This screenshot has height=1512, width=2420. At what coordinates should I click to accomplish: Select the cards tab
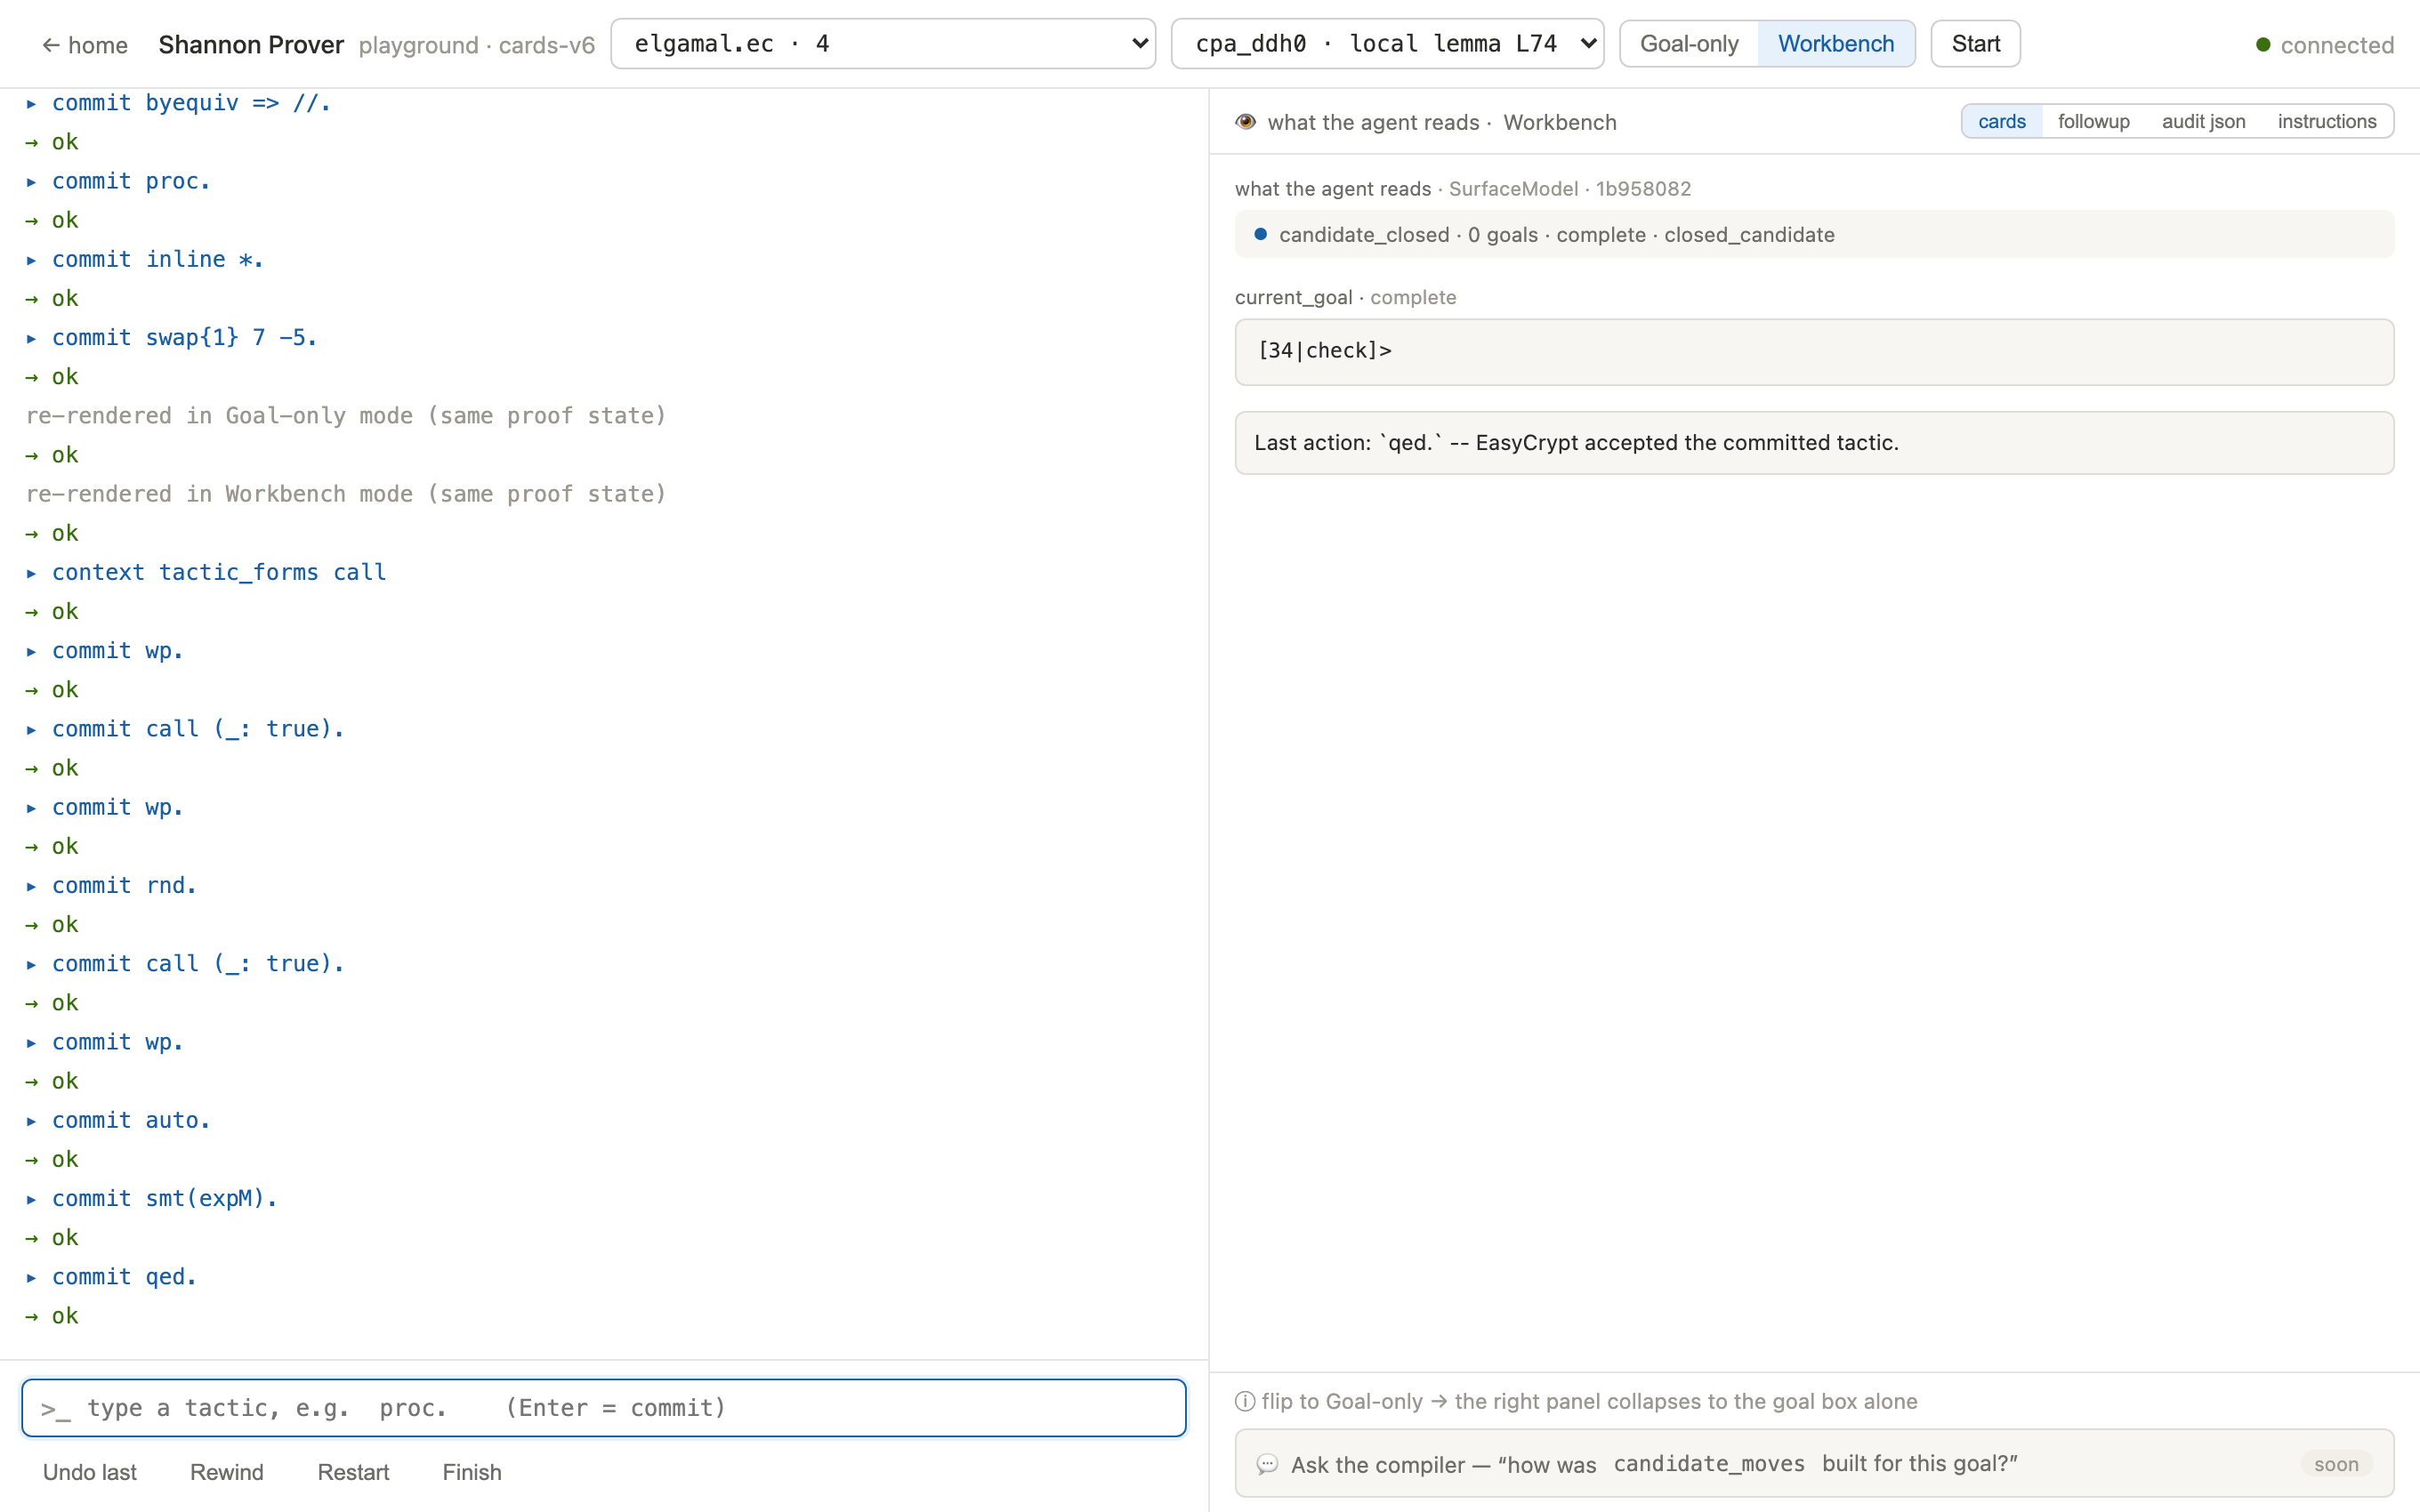(2001, 121)
